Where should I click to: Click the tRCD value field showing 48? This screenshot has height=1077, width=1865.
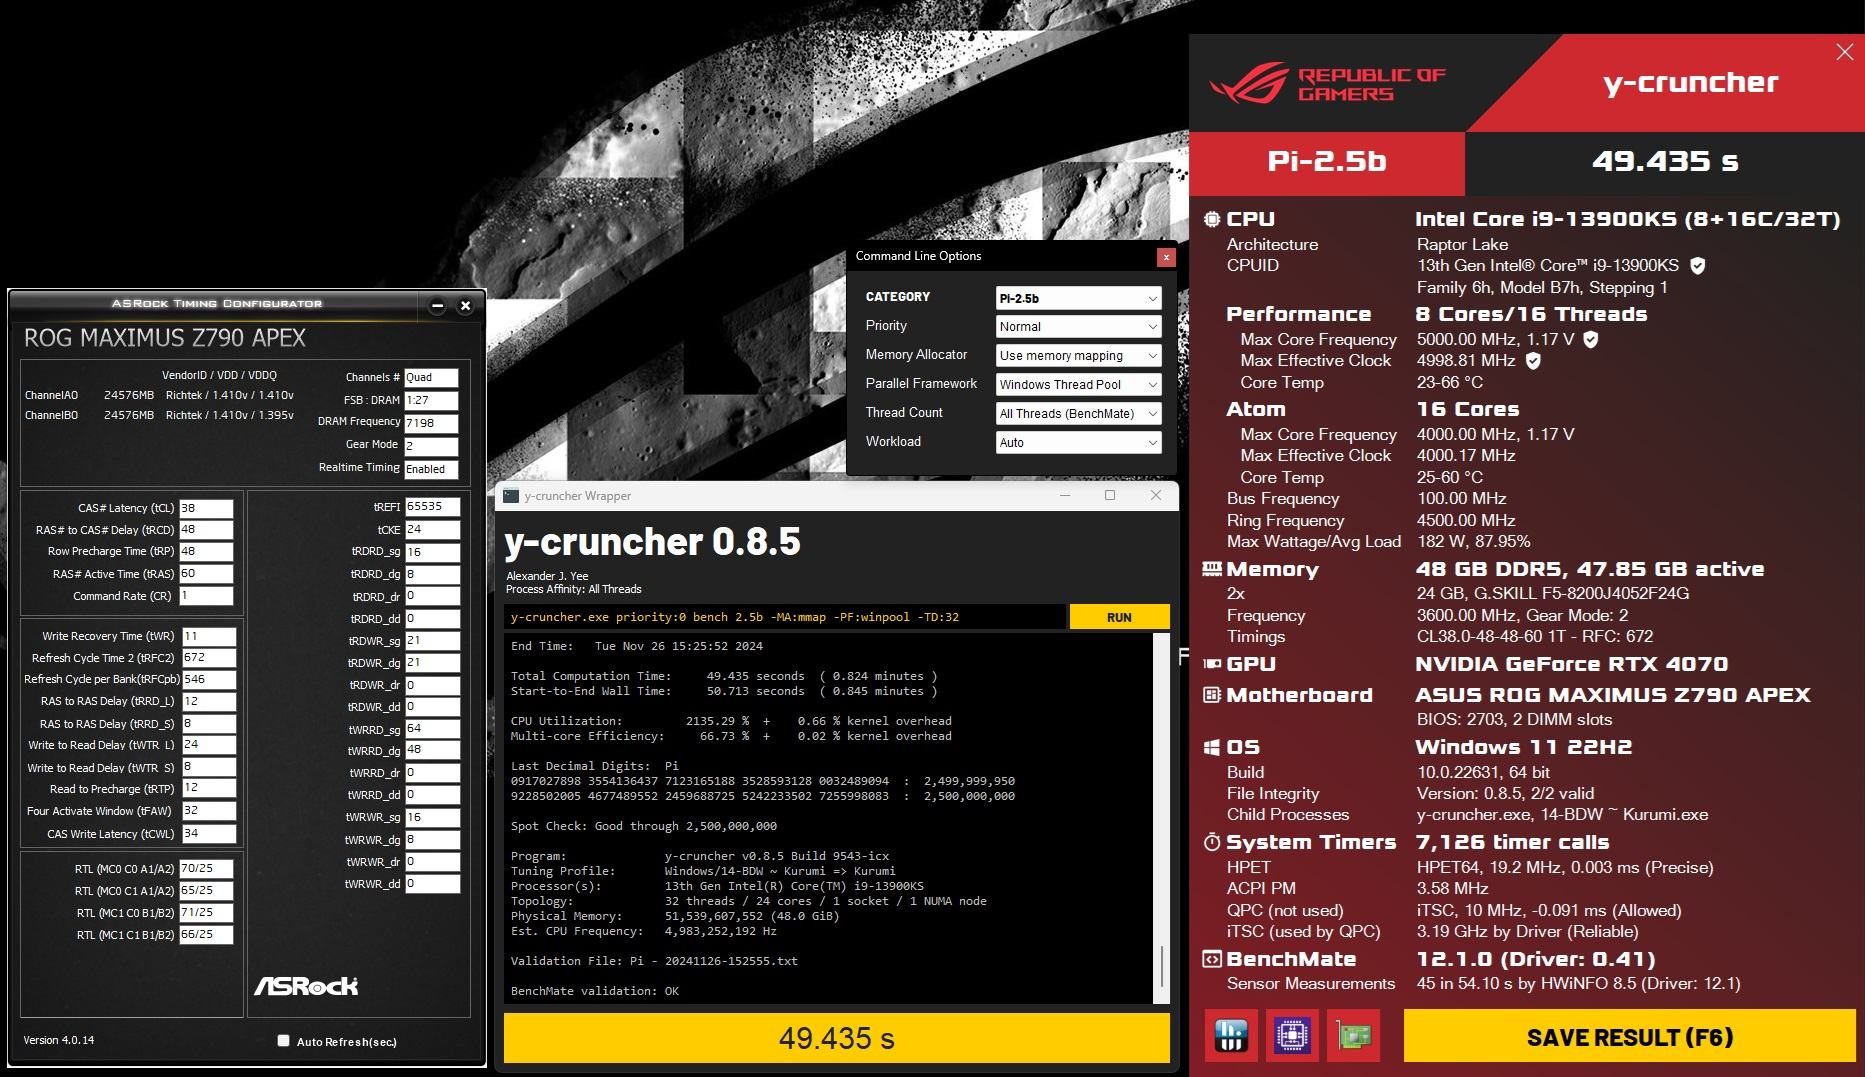point(206,530)
